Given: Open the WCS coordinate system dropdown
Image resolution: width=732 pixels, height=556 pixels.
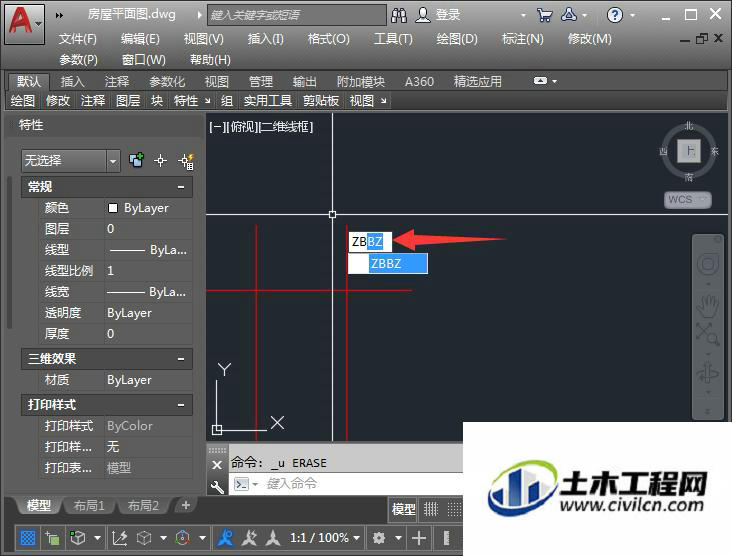Looking at the screenshot, I should tap(688, 199).
